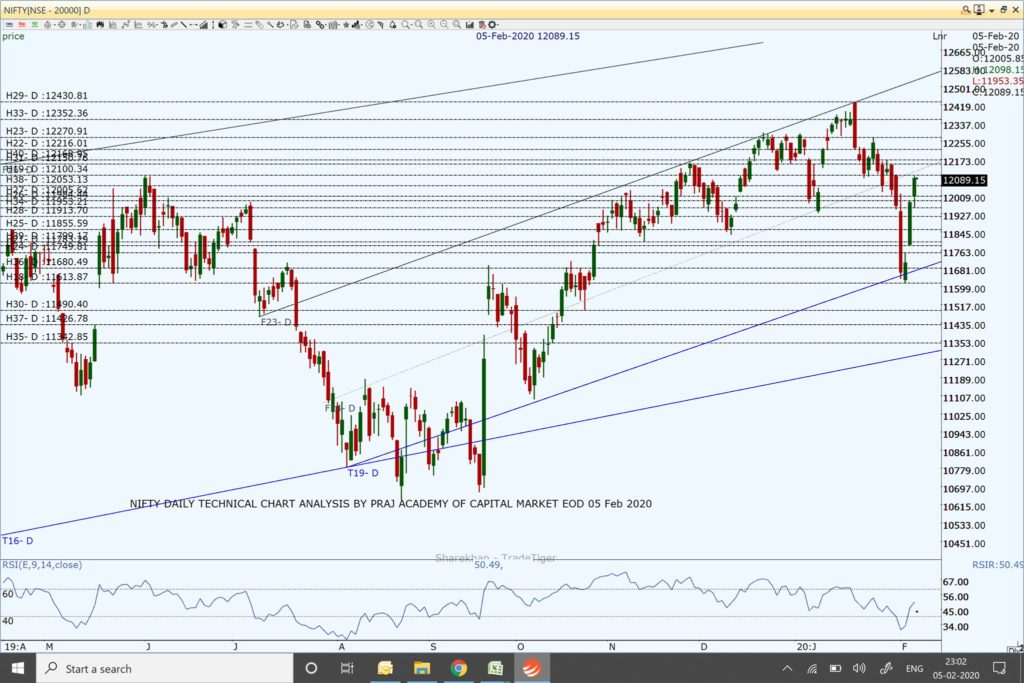Click the price label at the chart's top-left
The width and height of the screenshot is (1024, 683).
13,36
